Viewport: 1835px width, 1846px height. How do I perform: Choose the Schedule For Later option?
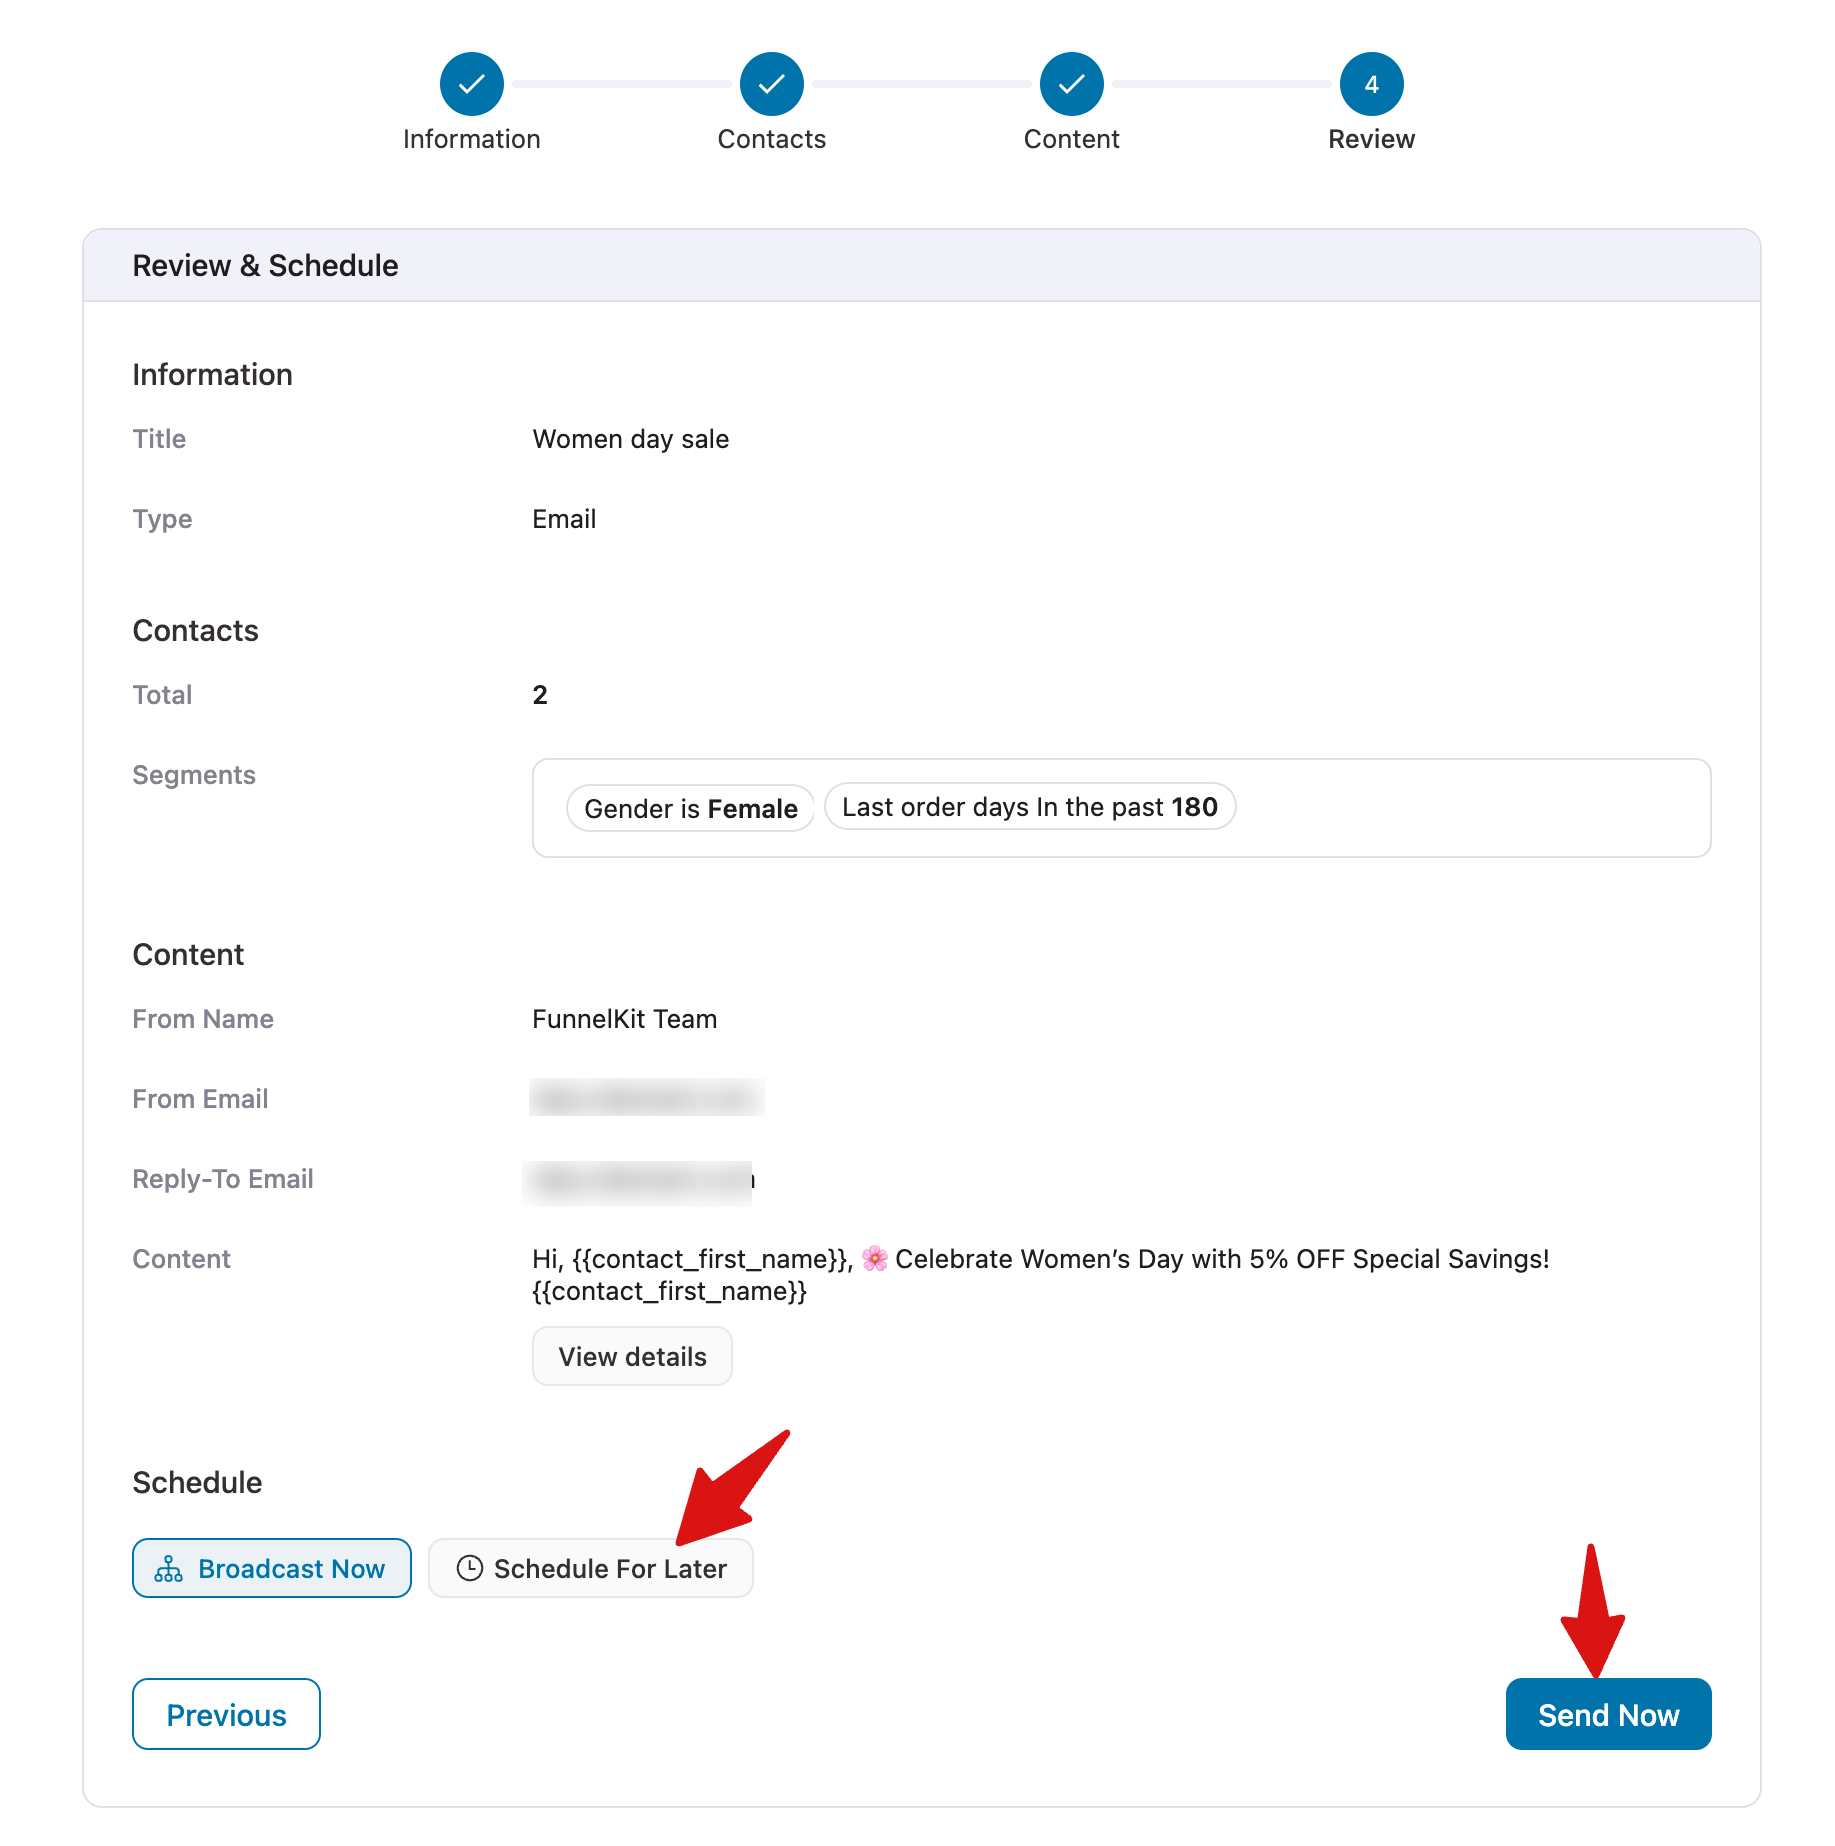tap(591, 1568)
